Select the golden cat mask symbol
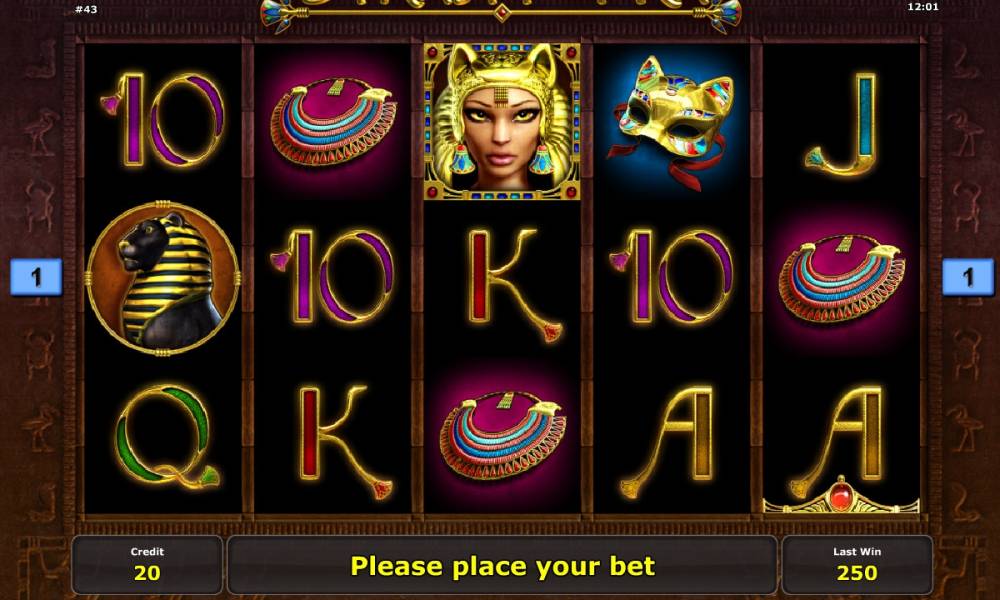1000x600 pixels. pos(672,121)
